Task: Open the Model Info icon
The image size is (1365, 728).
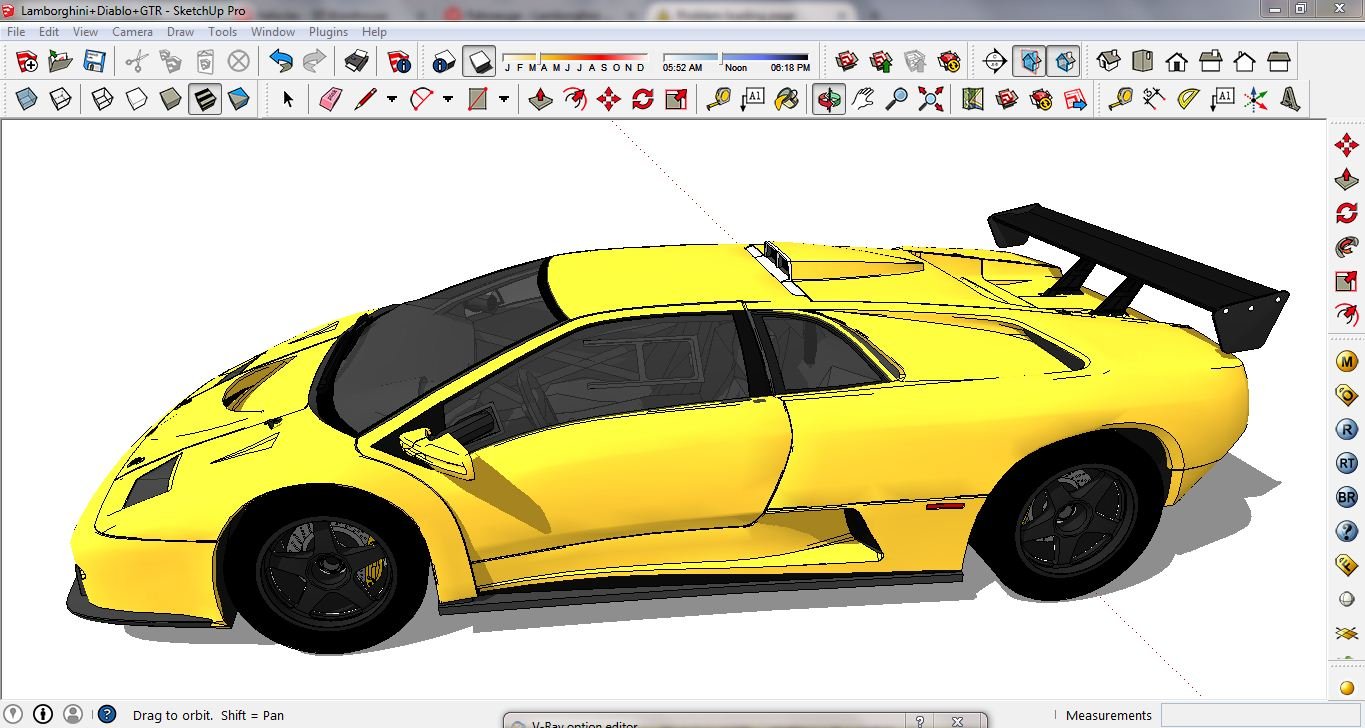Action: click(400, 62)
